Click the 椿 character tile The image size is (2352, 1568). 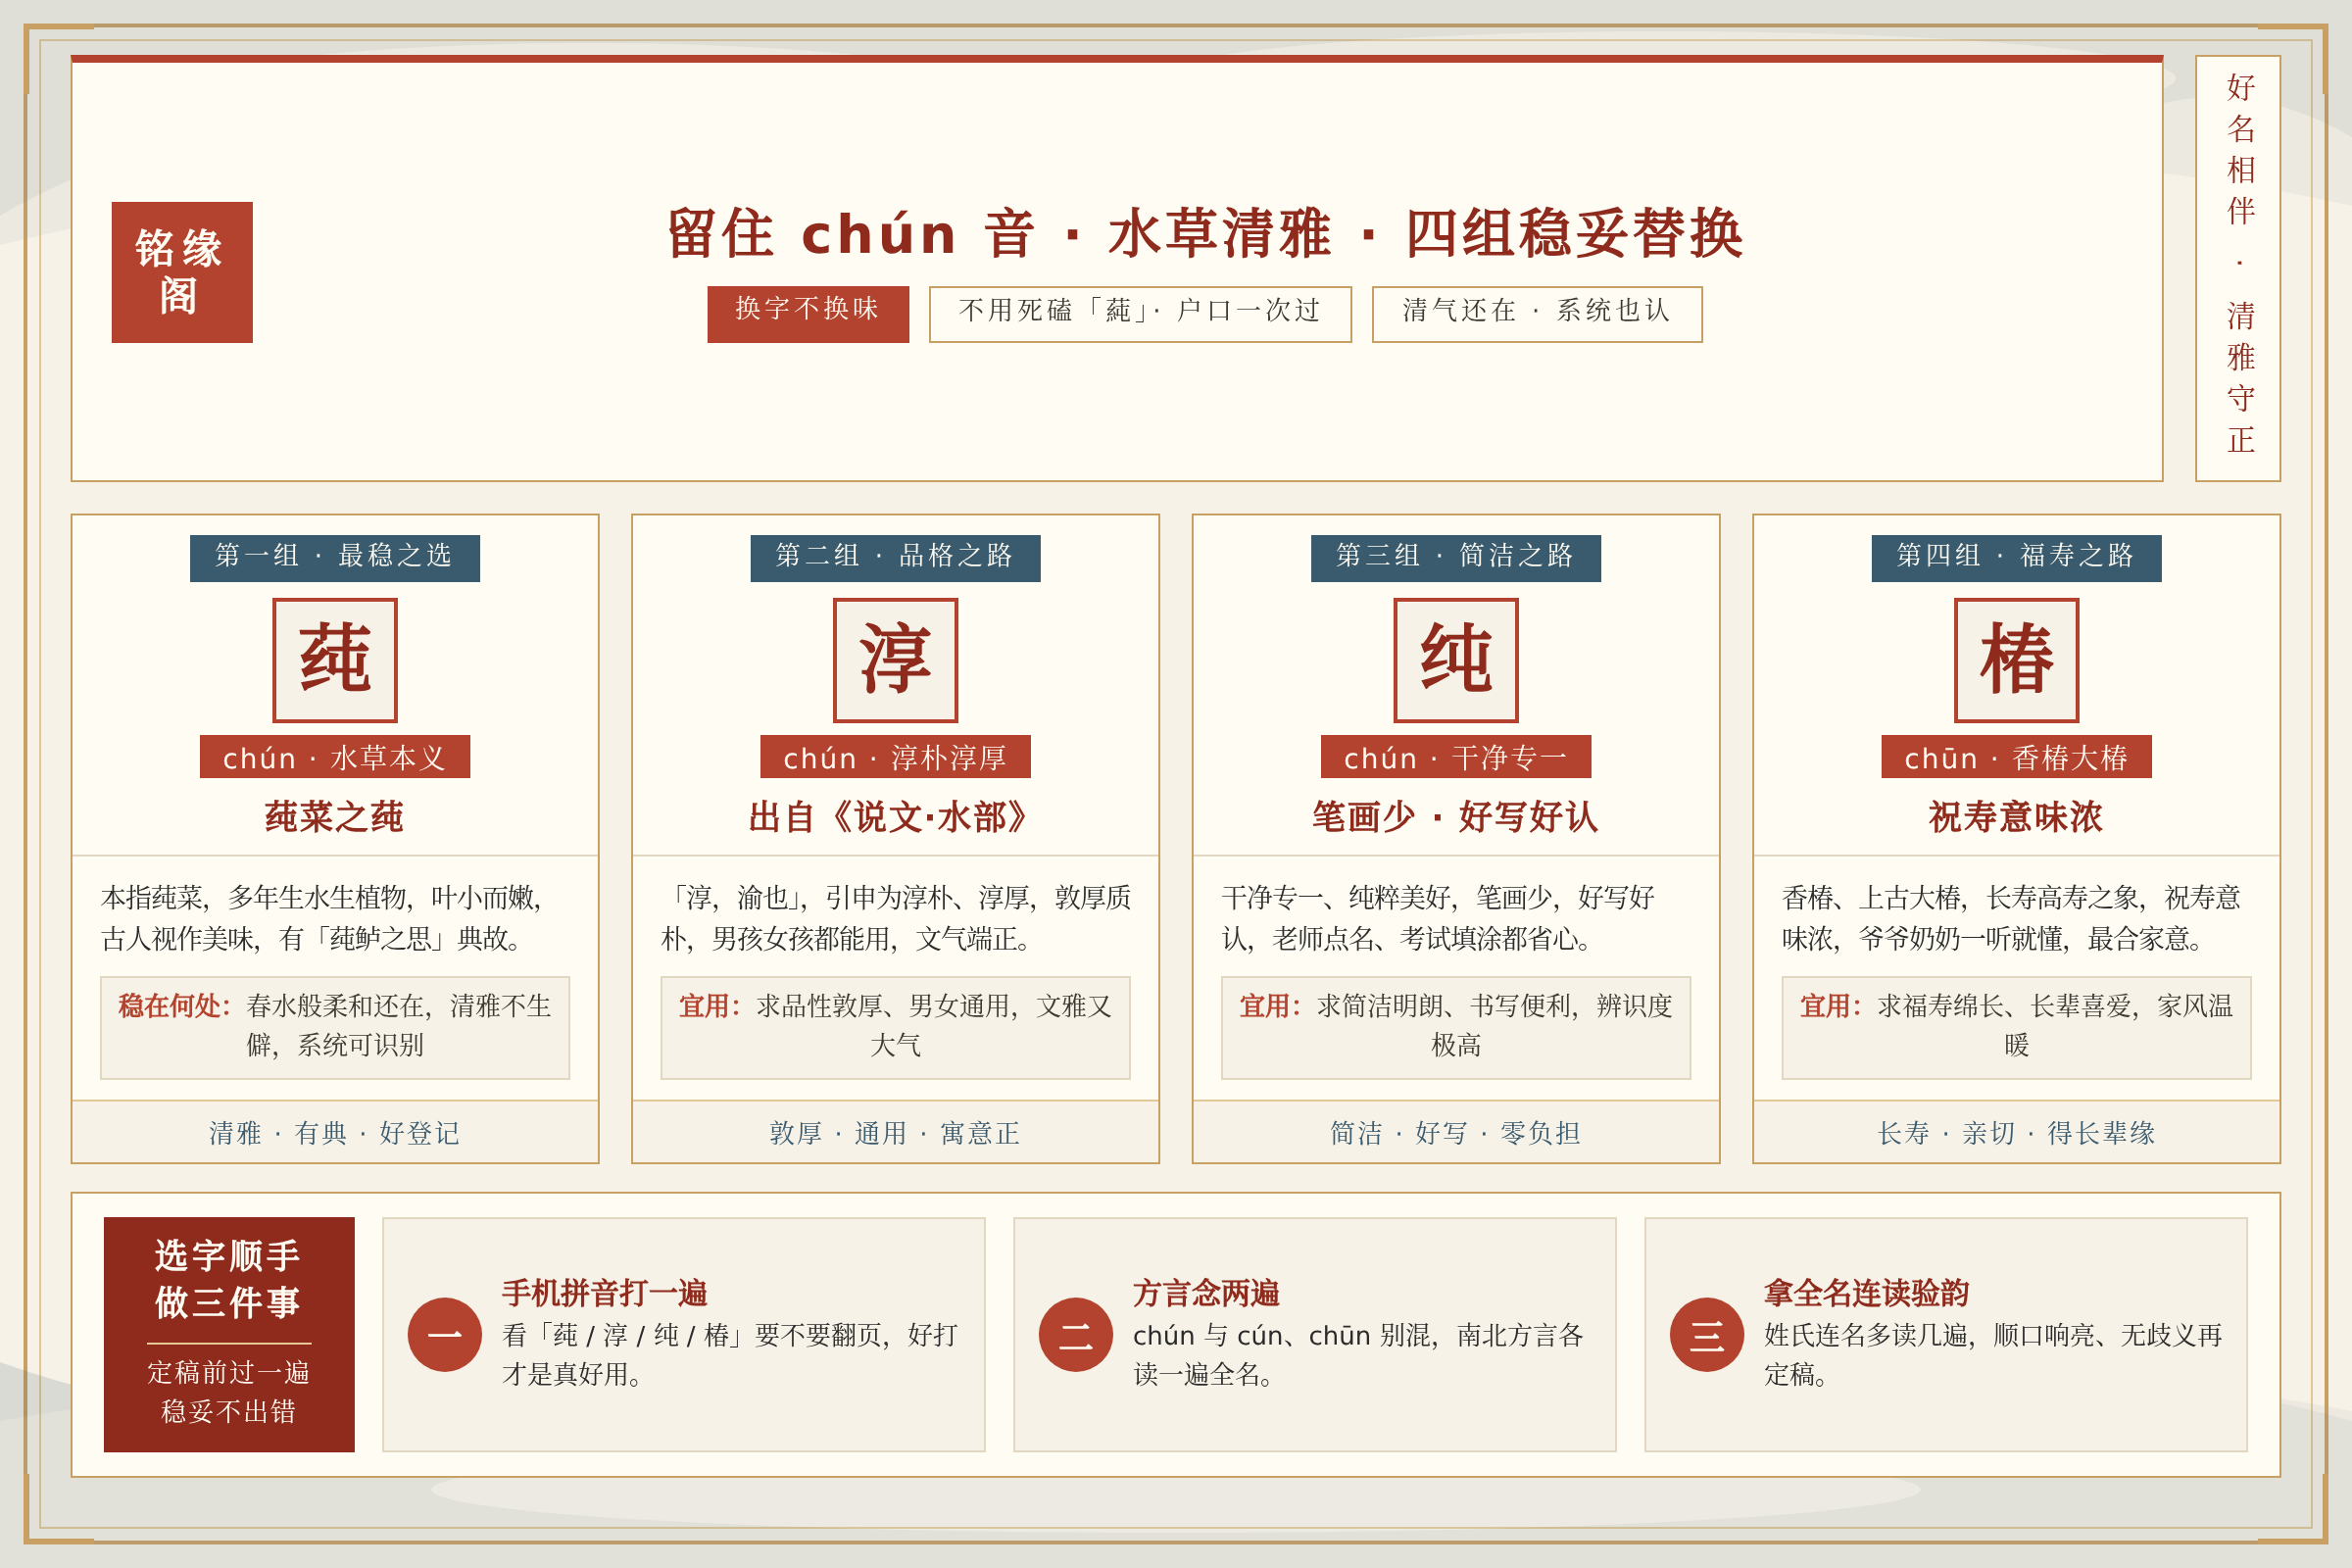coord(2017,660)
